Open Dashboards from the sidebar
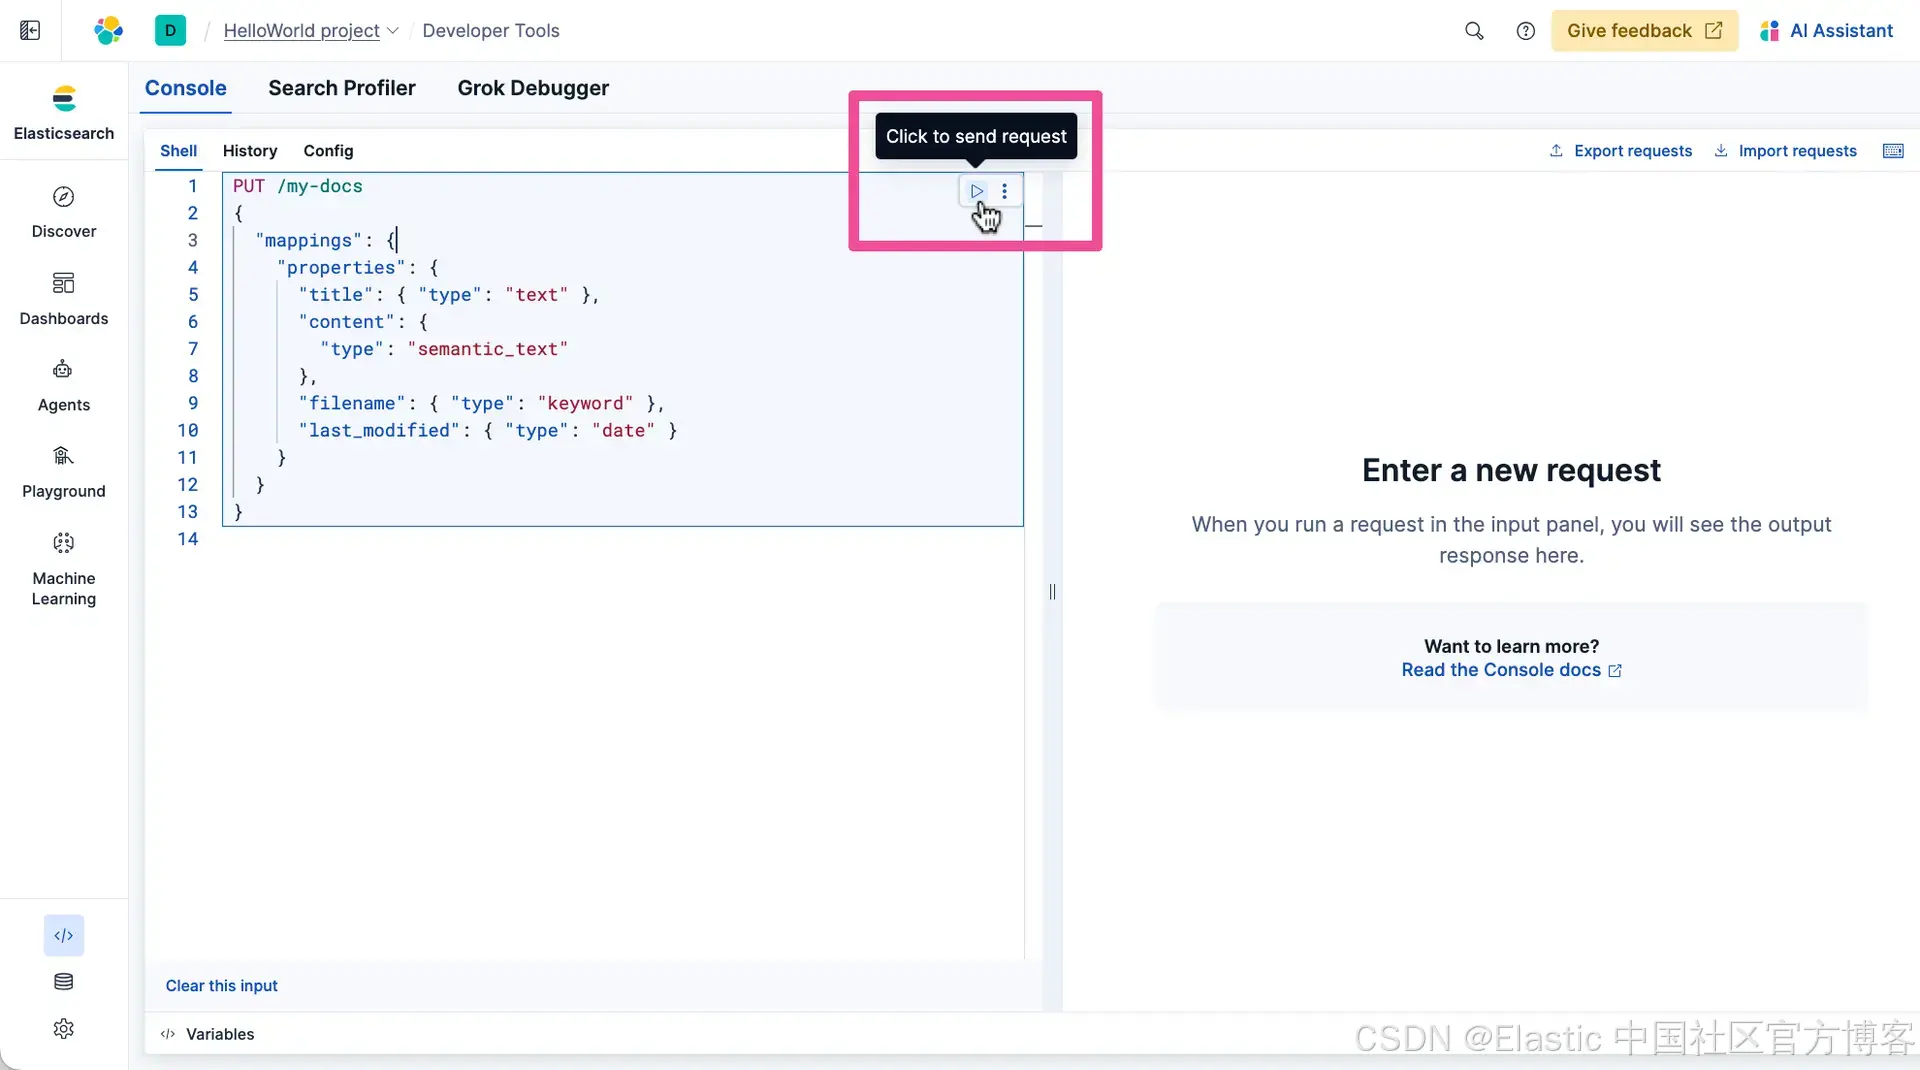 64,299
